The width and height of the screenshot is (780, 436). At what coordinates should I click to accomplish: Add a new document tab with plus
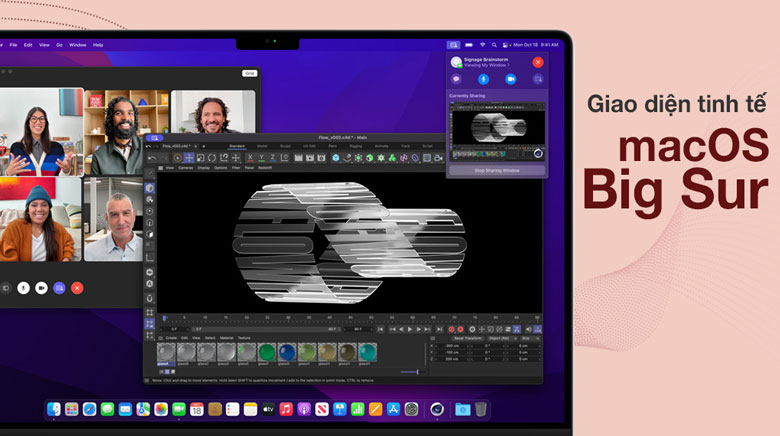click(203, 146)
